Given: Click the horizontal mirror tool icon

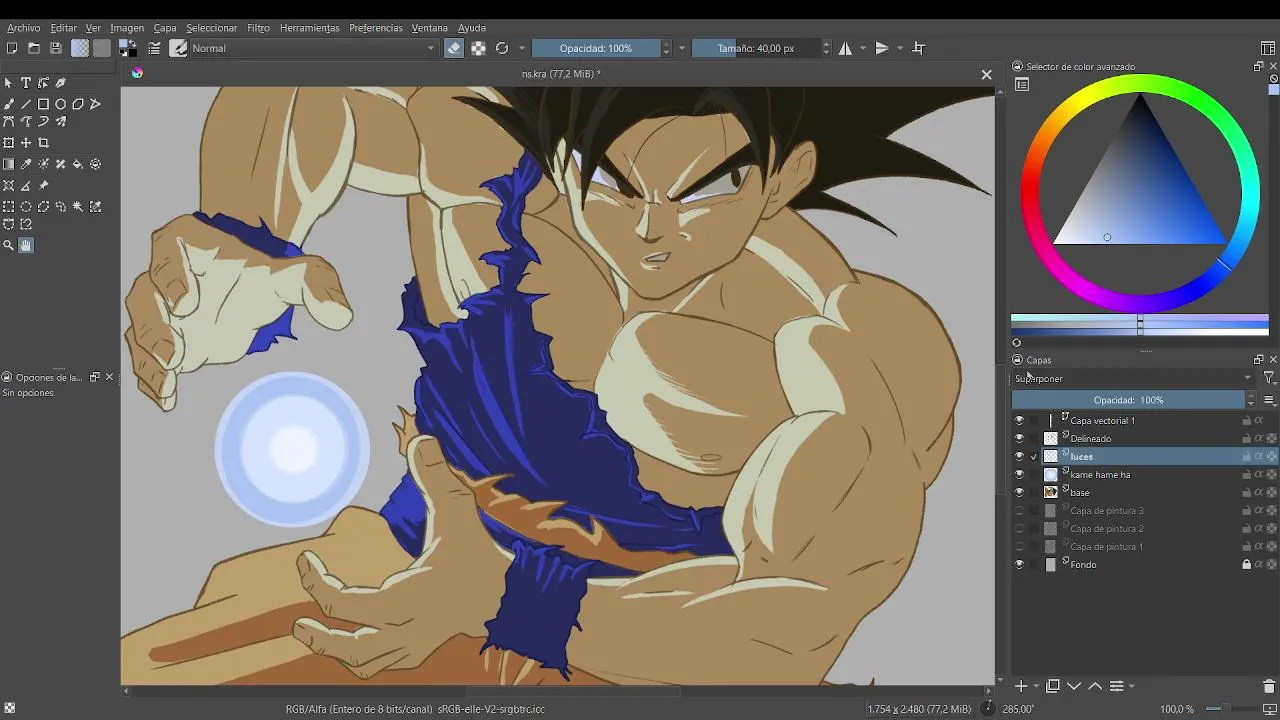Looking at the screenshot, I should point(845,48).
